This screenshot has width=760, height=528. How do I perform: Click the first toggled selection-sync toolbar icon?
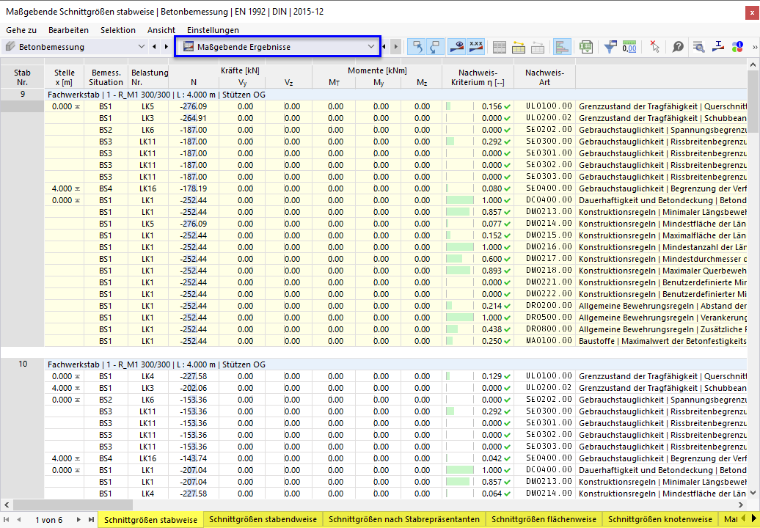(x=417, y=47)
